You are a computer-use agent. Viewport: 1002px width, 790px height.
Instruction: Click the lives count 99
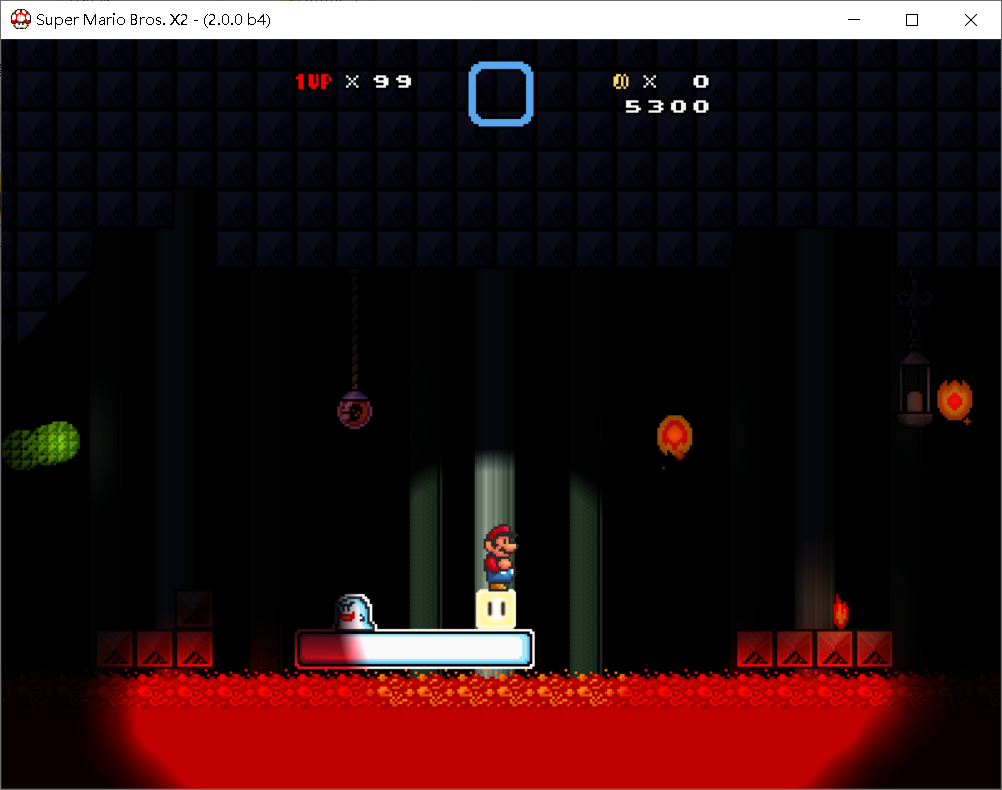pos(392,82)
